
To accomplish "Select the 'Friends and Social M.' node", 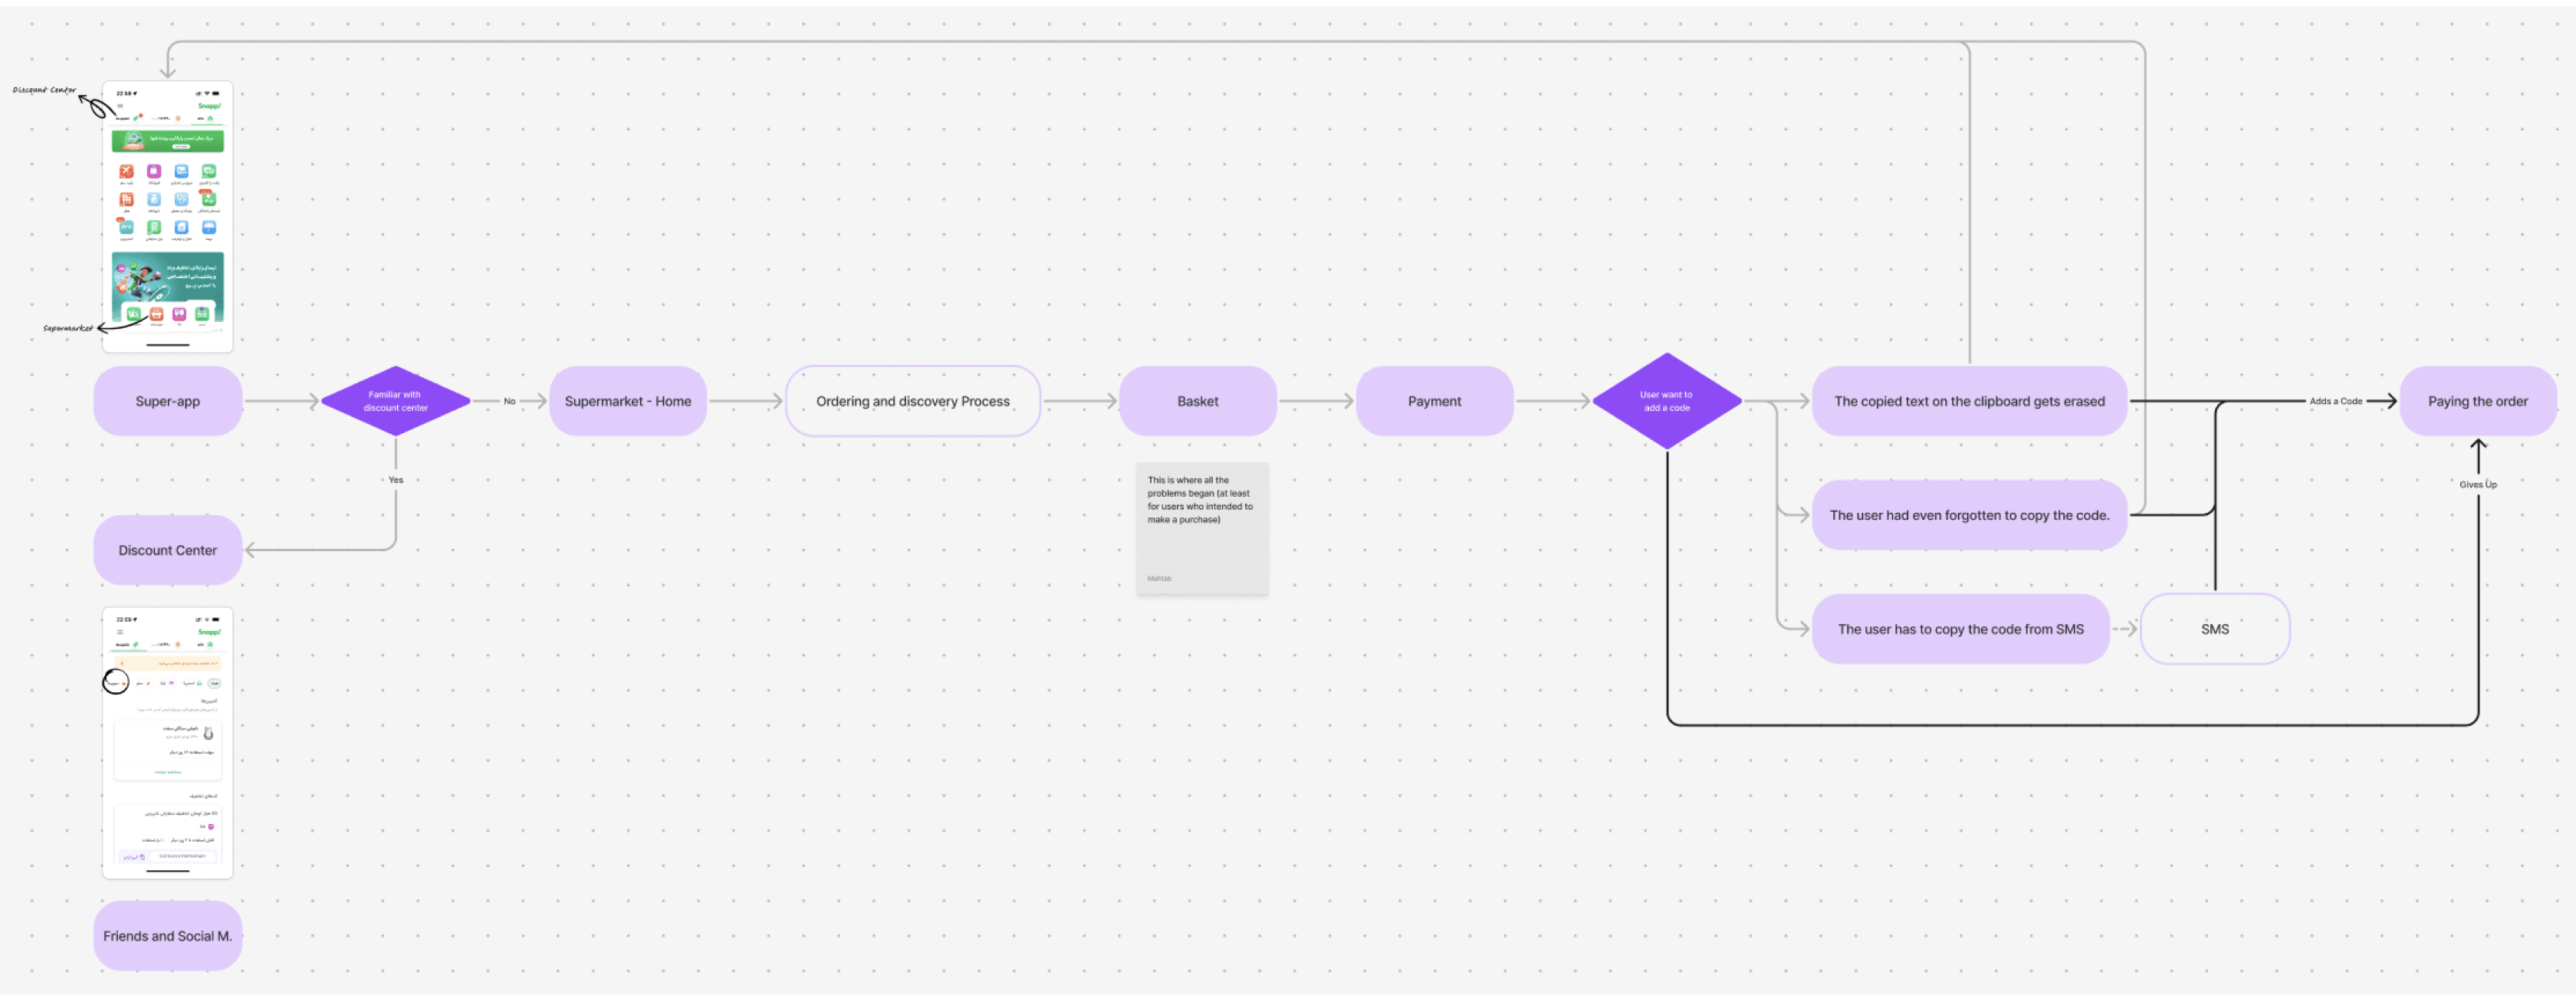I will (x=167, y=936).
